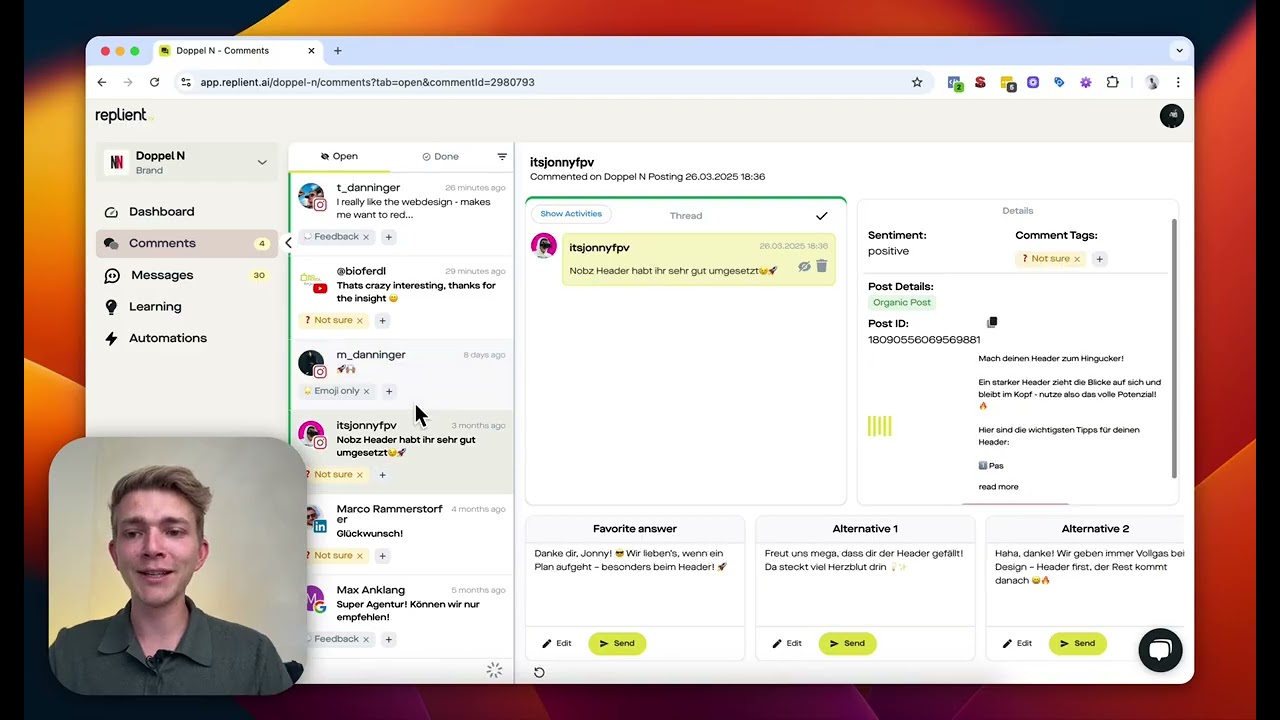Click the Show Activities button
This screenshot has width=1280, height=720.
click(x=571, y=213)
